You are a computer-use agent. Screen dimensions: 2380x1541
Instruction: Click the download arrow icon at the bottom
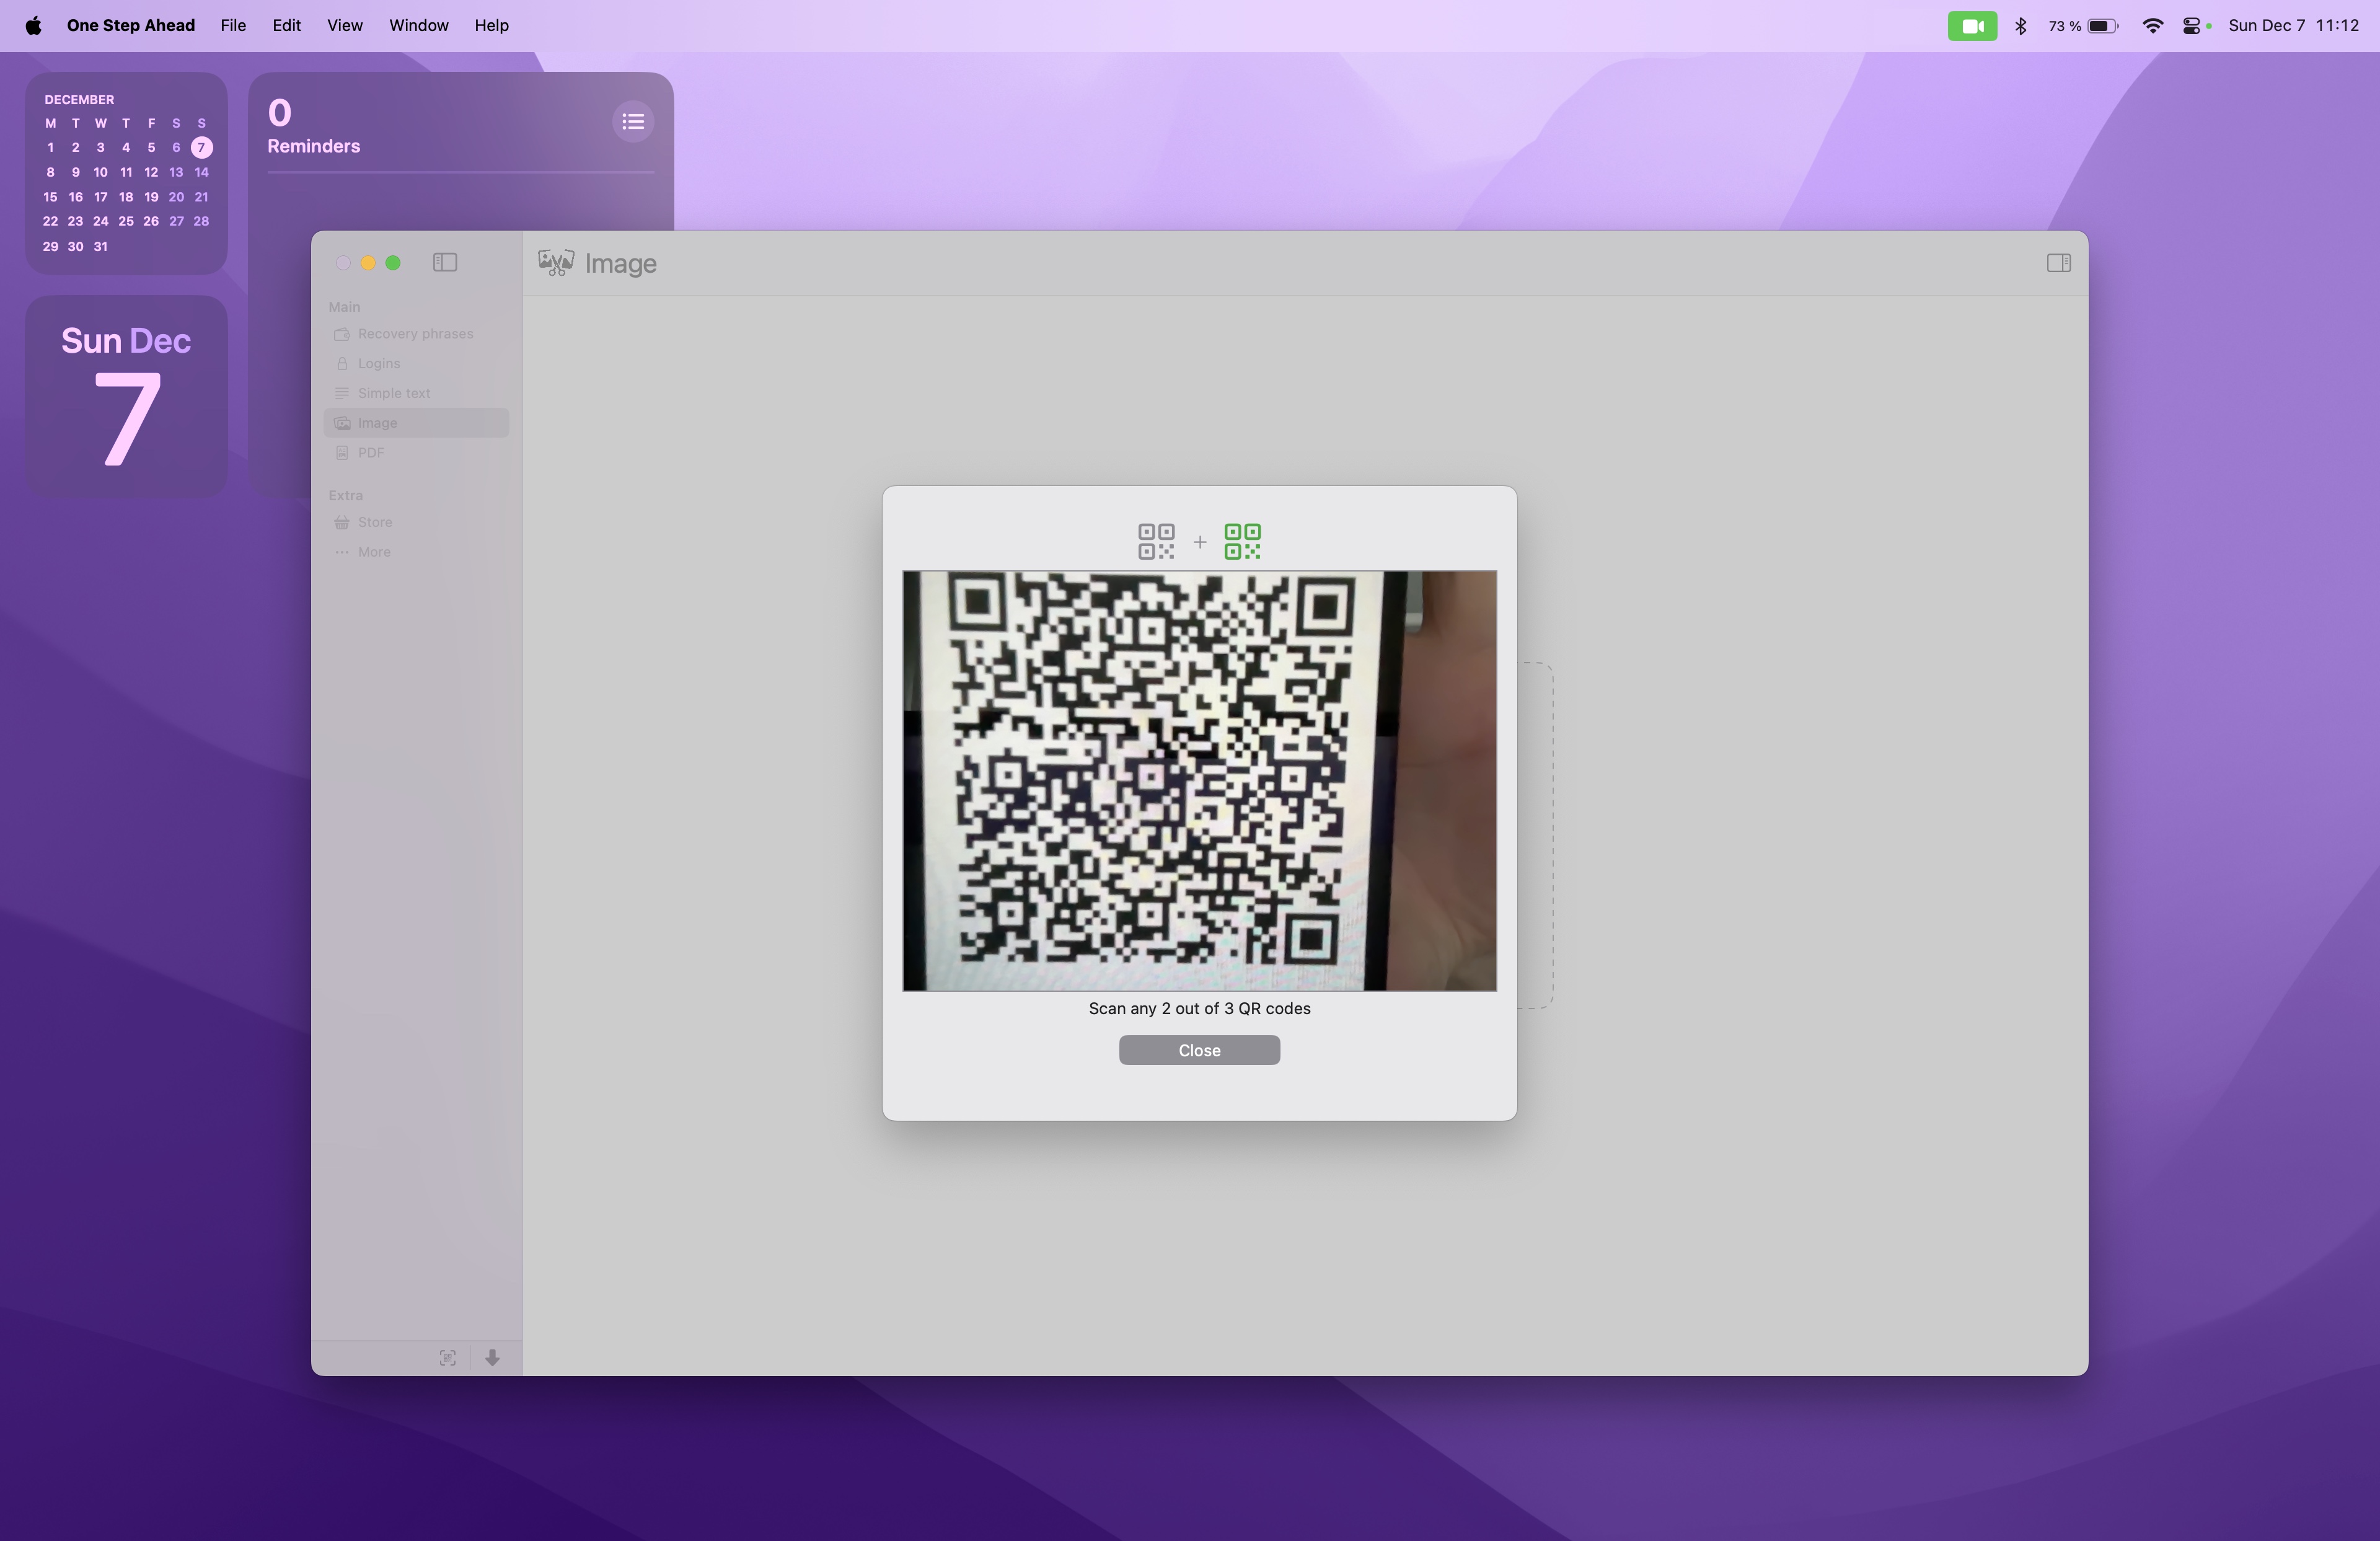pyautogui.click(x=492, y=1357)
